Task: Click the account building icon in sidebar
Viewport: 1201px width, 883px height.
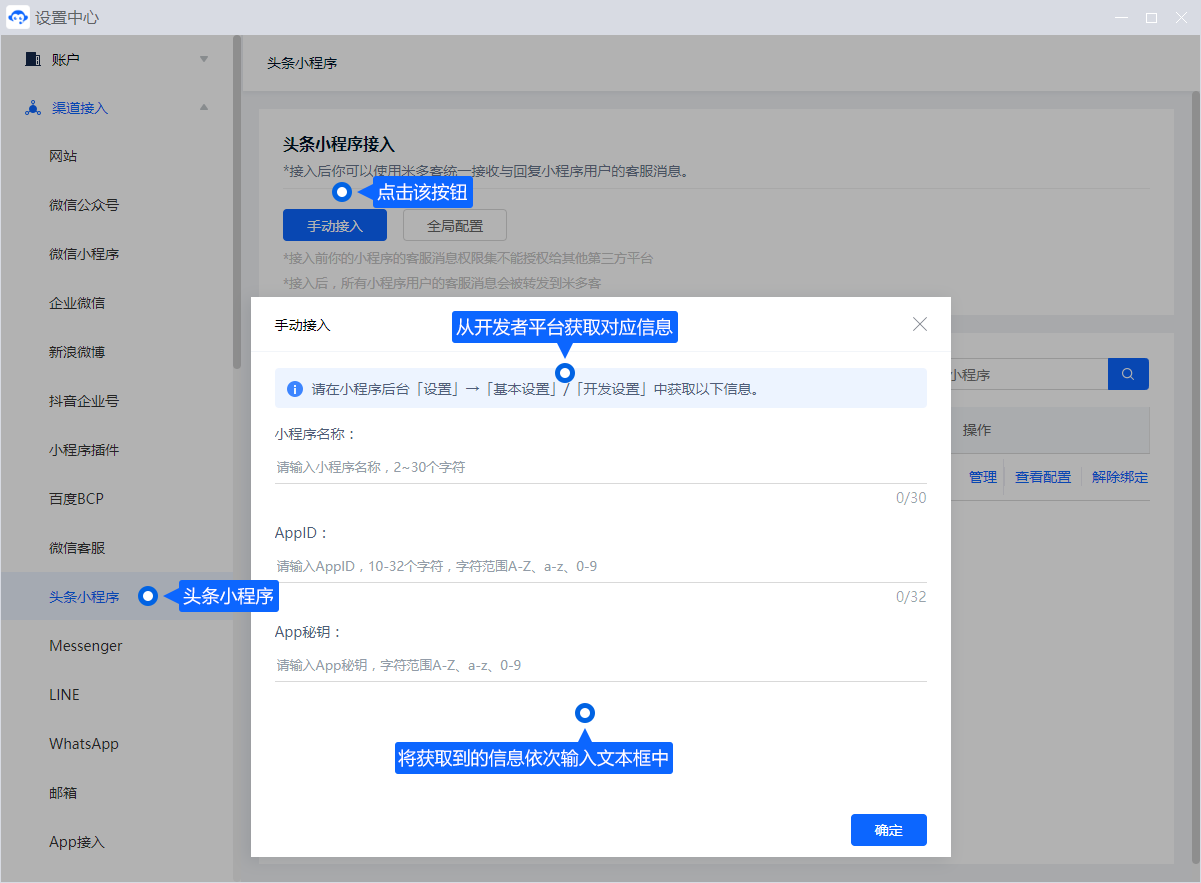Action: pos(33,59)
